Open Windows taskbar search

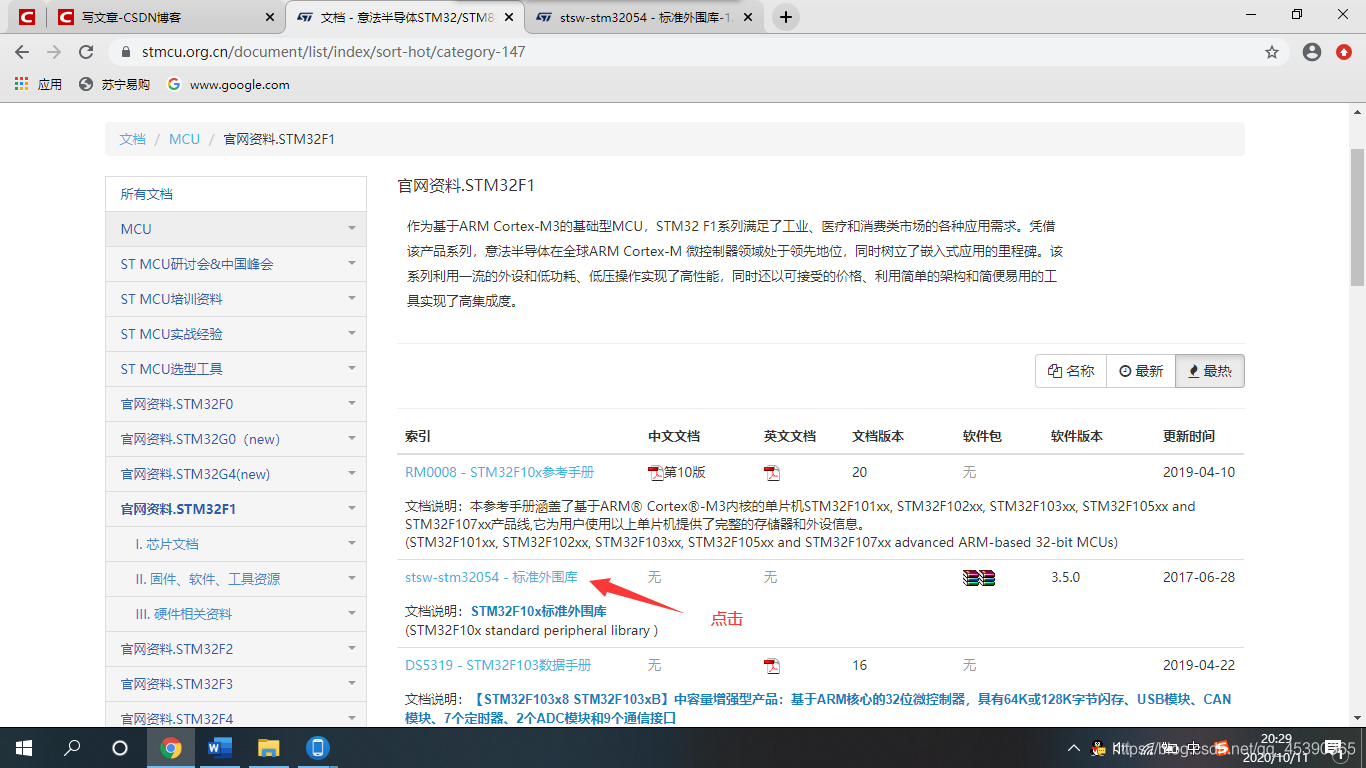click(72, 747)
